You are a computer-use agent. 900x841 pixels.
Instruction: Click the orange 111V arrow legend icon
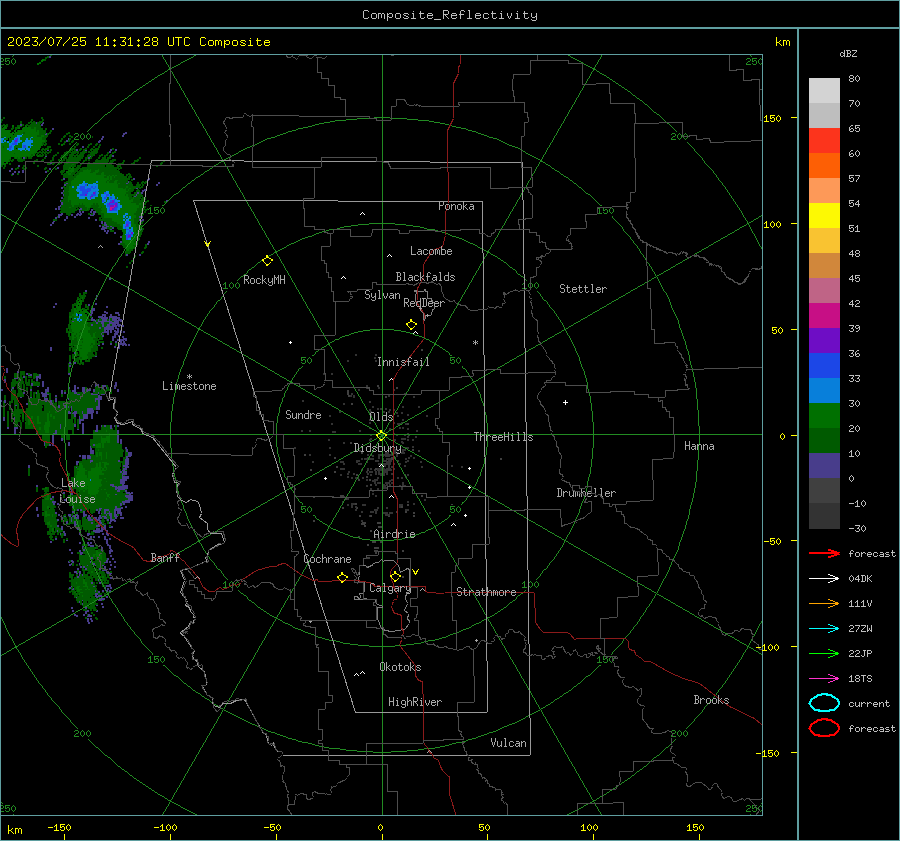824,603
